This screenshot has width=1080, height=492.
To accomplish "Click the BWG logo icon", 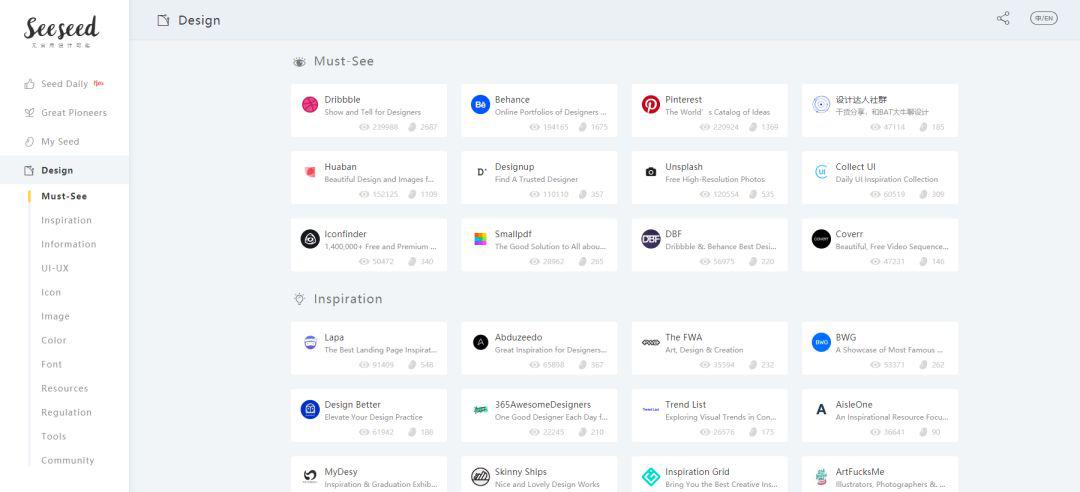I will point(821,342).
